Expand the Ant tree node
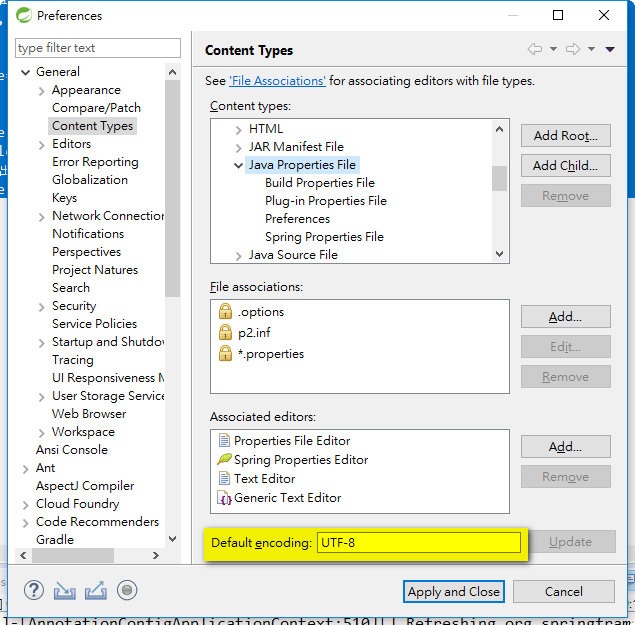 pos(26,469)
